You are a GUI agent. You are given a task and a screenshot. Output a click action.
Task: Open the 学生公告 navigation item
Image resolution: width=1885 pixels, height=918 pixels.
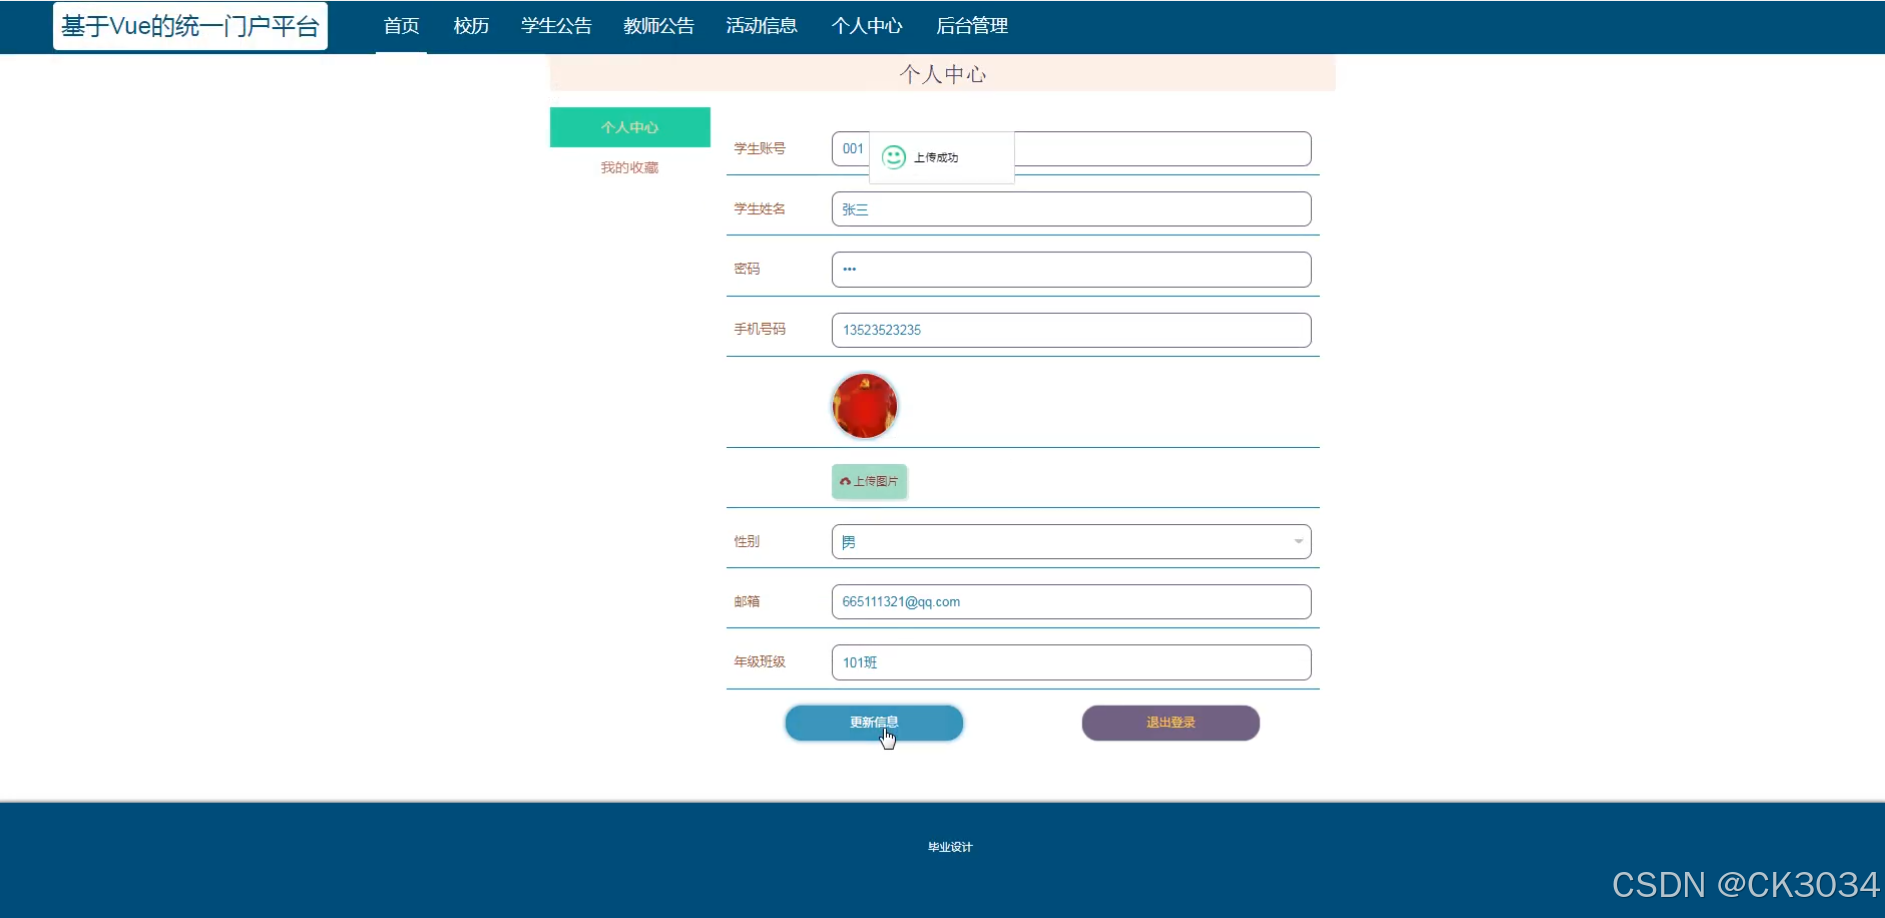point(556,26)
